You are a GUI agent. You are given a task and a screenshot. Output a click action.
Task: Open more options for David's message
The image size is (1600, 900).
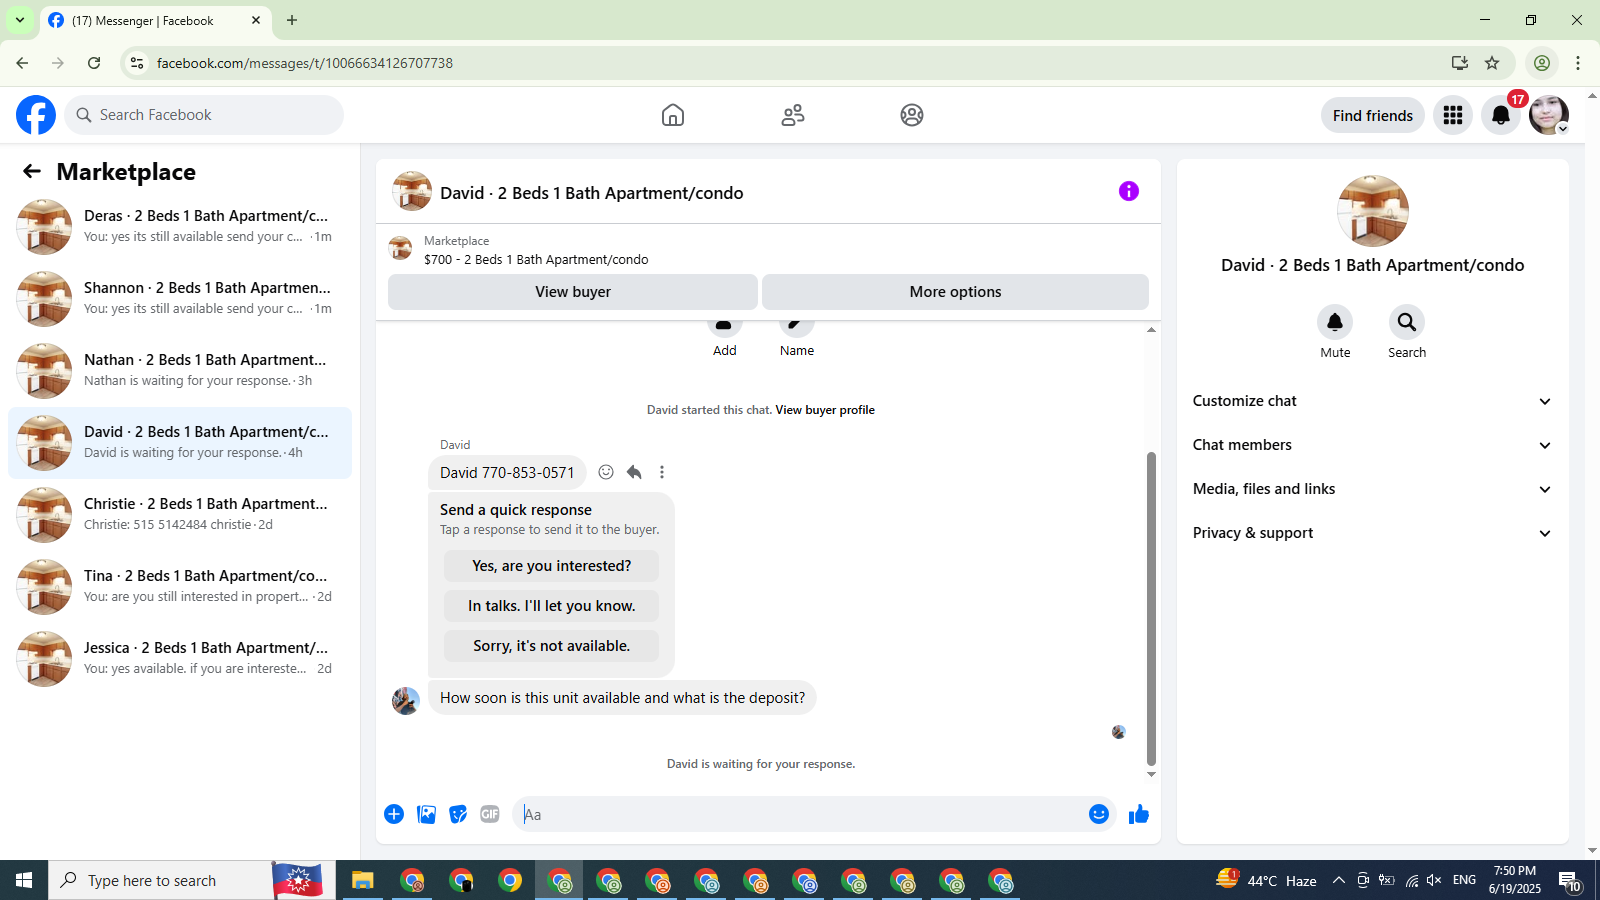(x=662, y=472)
